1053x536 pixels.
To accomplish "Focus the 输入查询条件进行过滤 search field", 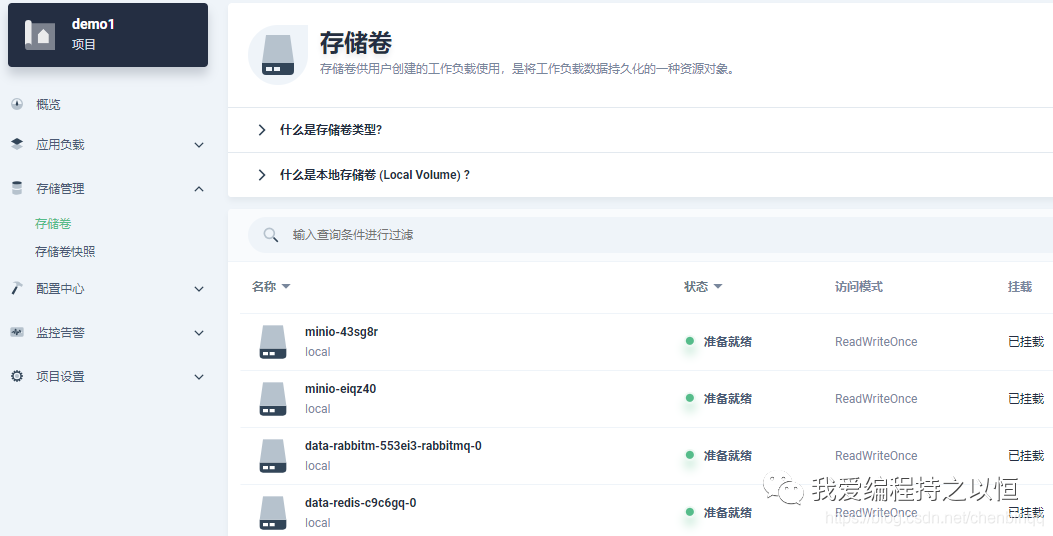I will (x=650, y=235).
